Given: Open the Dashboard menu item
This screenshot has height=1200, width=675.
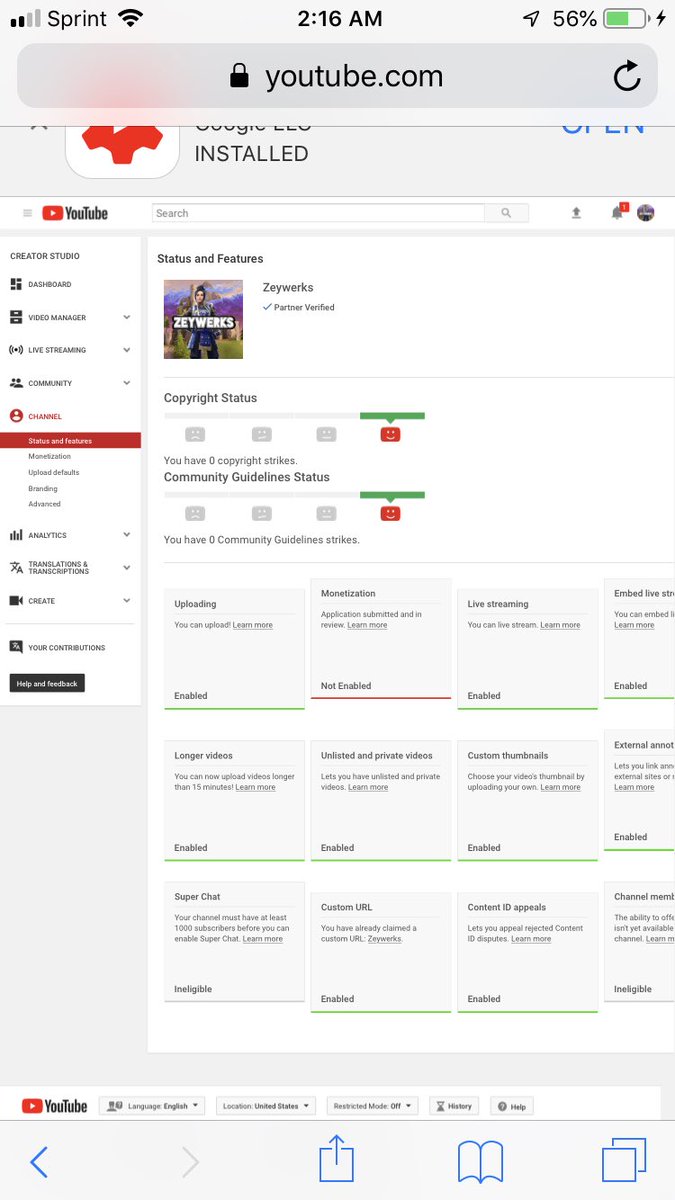Looking at the screenshot, I should pyautogui.click(x=49, y=284).
